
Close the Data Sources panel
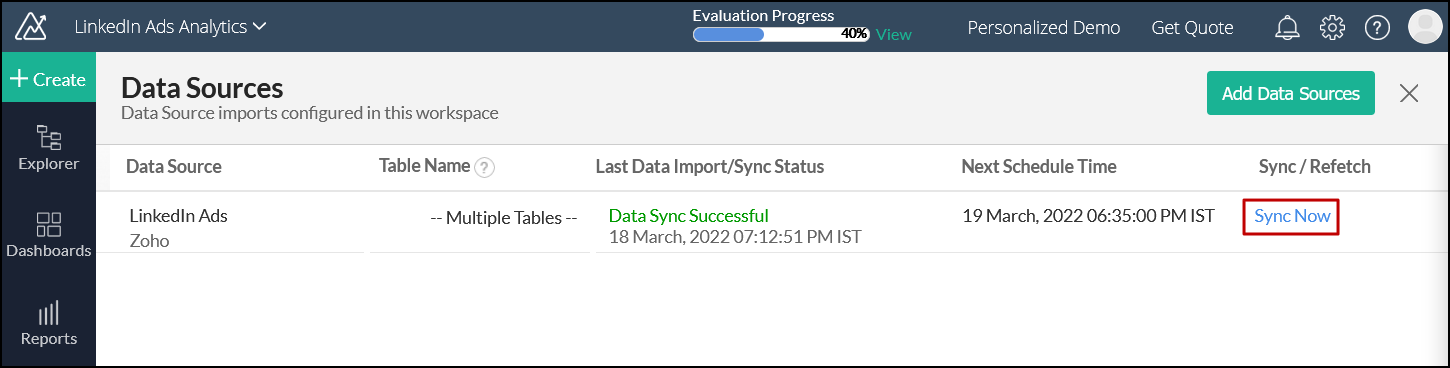(1409, 93)
